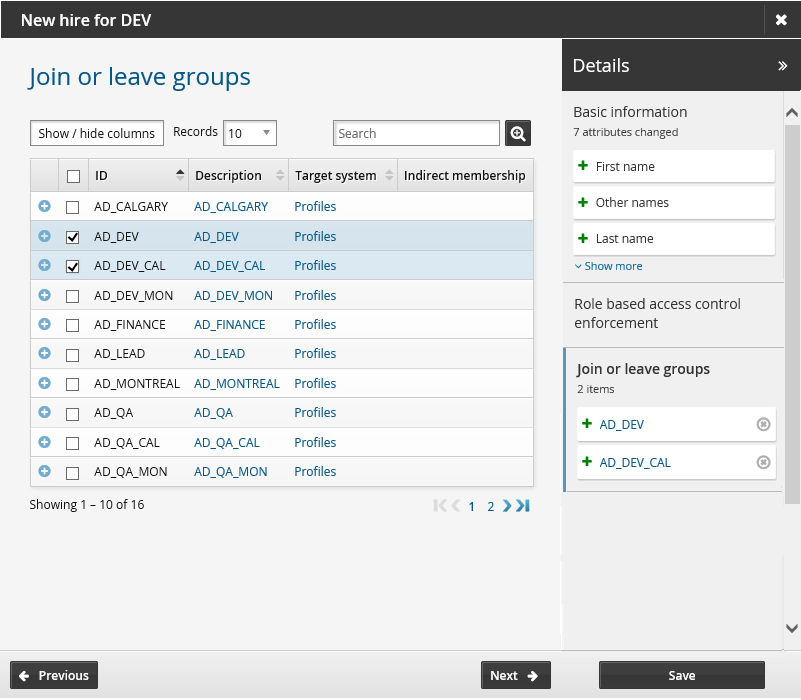Remove AD_DEV_CAL from selected groups
801x700 pixels.
click(x=763, y=462)
